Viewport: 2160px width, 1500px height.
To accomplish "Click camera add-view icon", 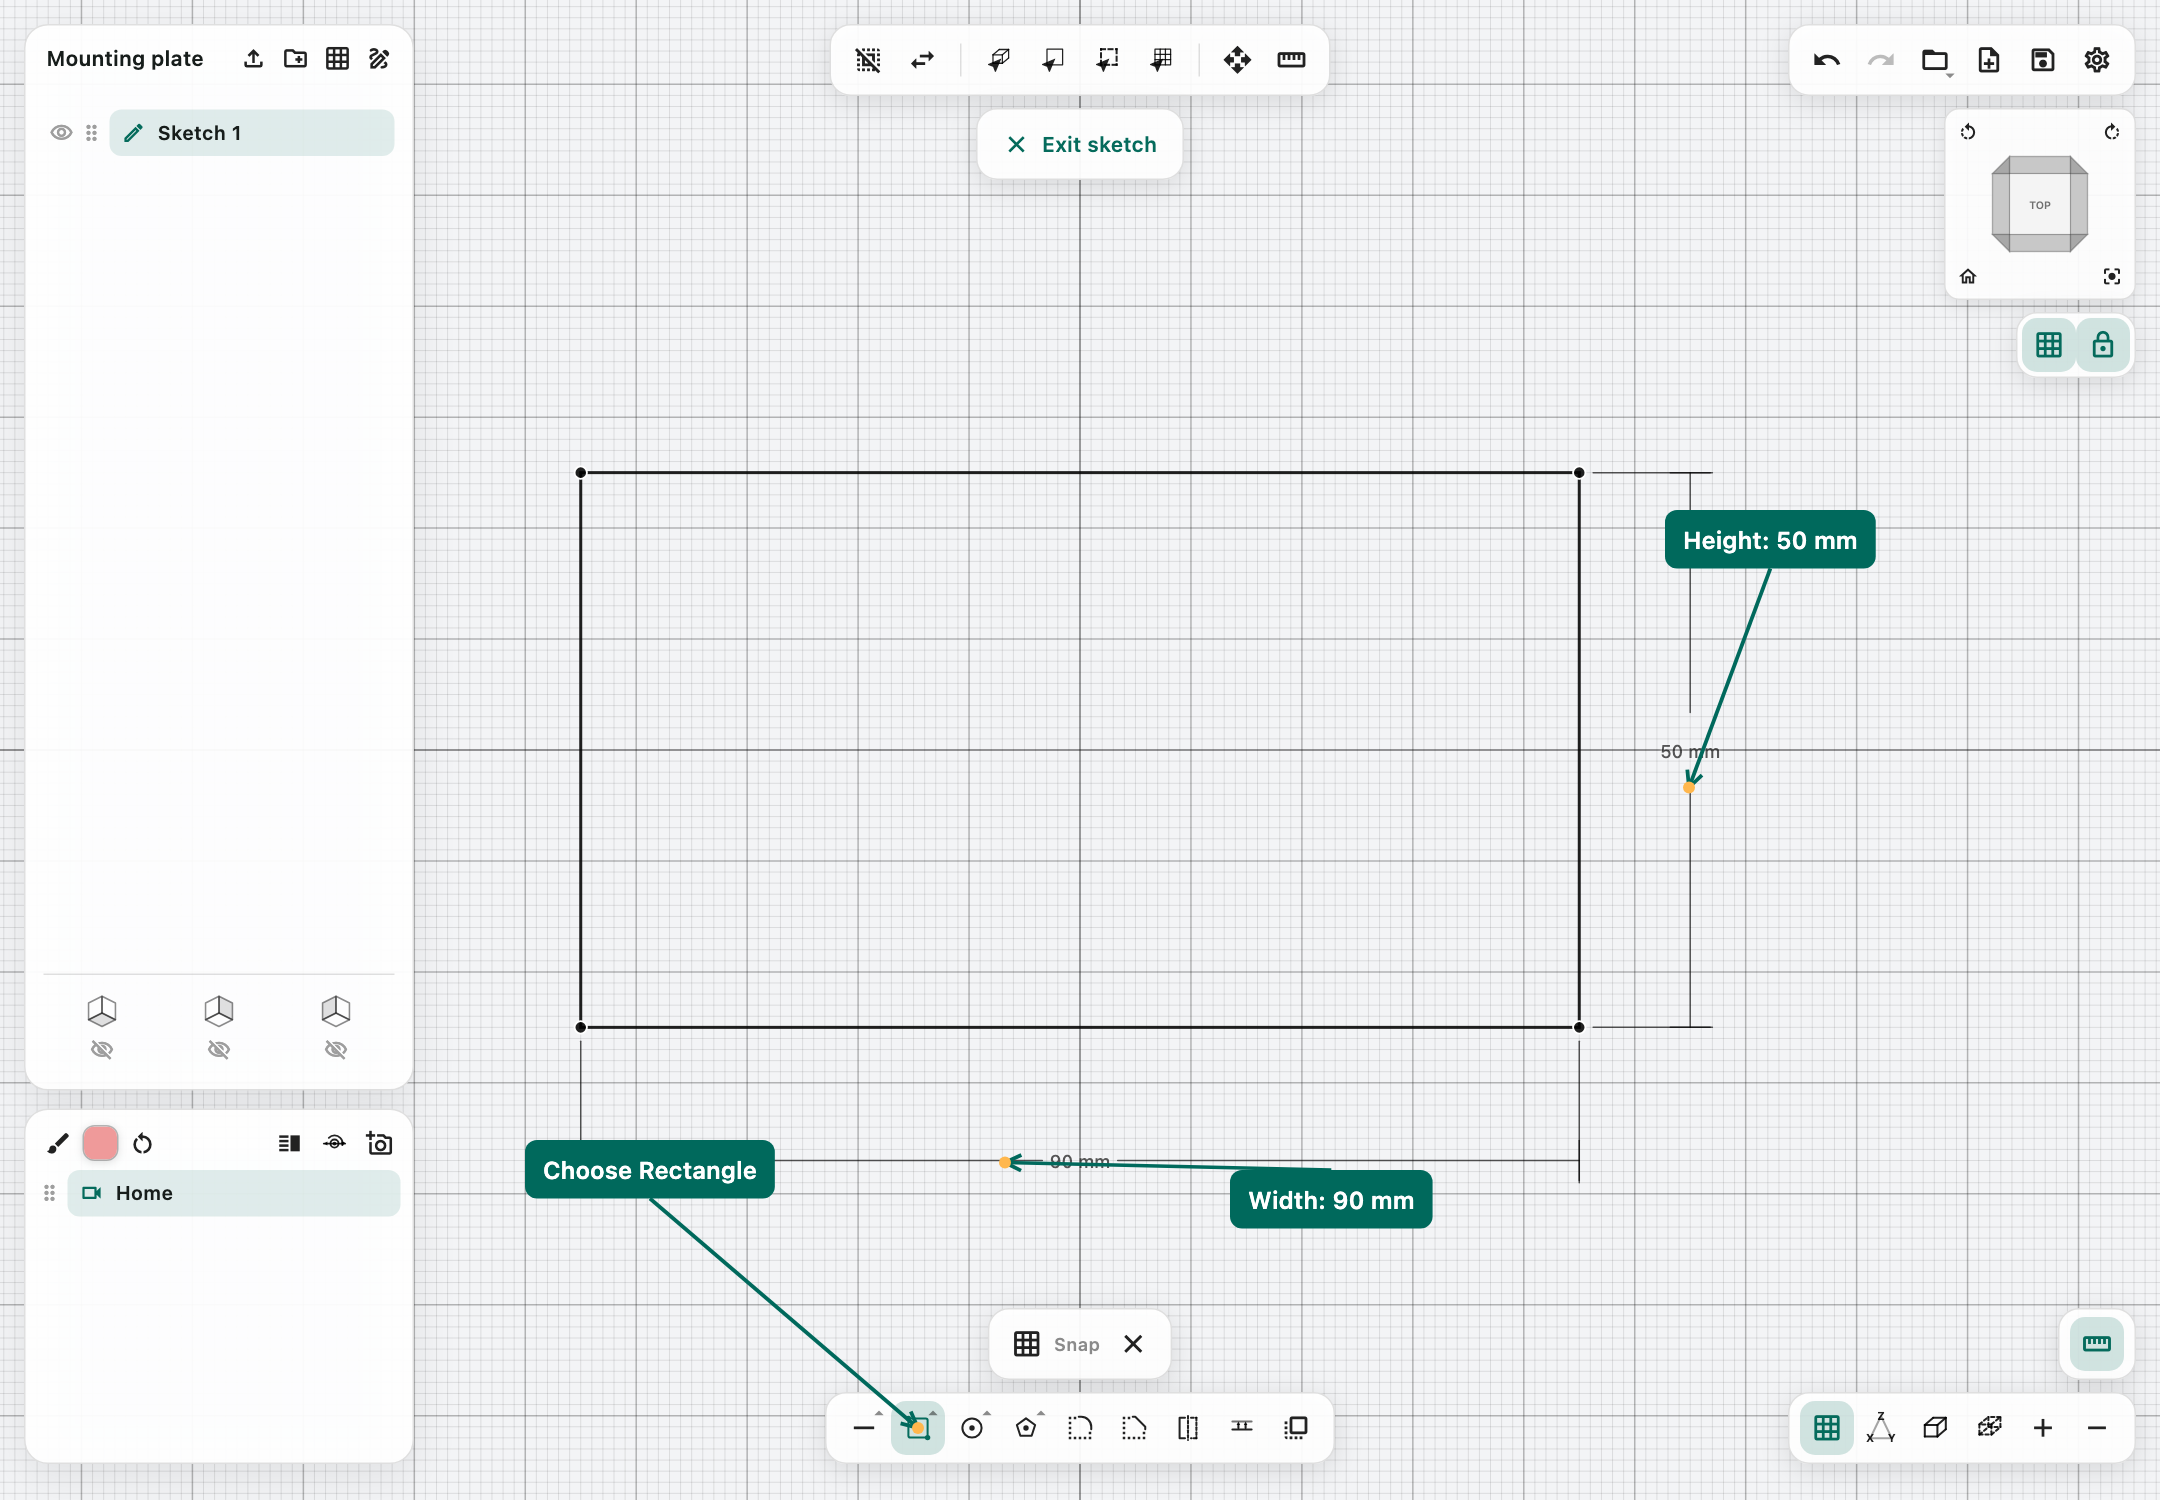I will tap(379, 1143).
